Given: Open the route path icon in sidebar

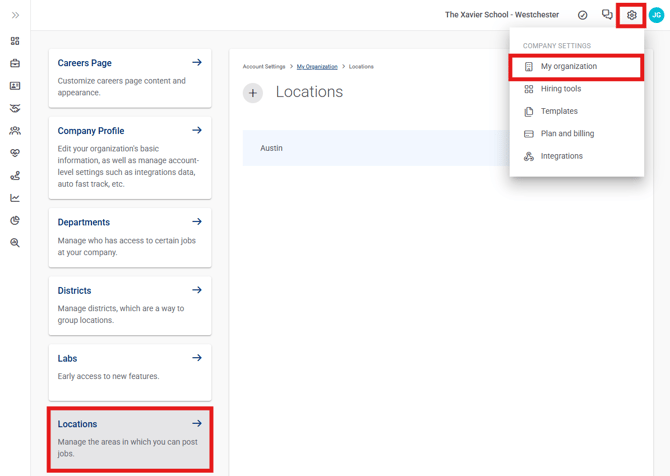Looking at the screenshot, I should click(x=15, y=176).
